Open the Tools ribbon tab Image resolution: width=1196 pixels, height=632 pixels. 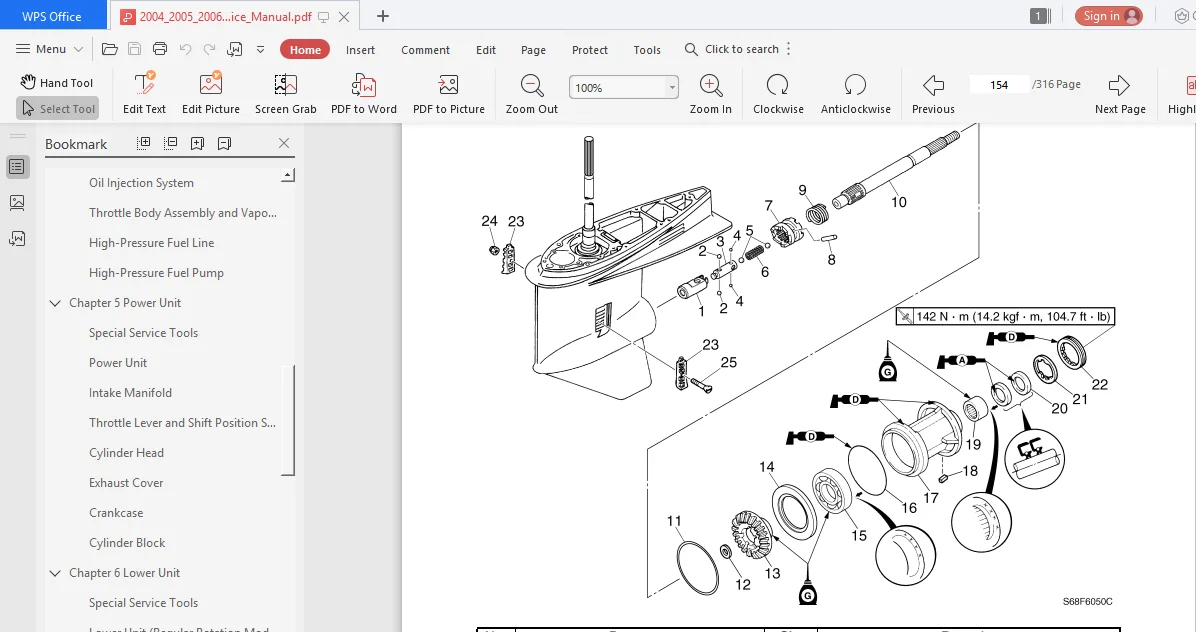pyautogui.click(x=647, y=50)
